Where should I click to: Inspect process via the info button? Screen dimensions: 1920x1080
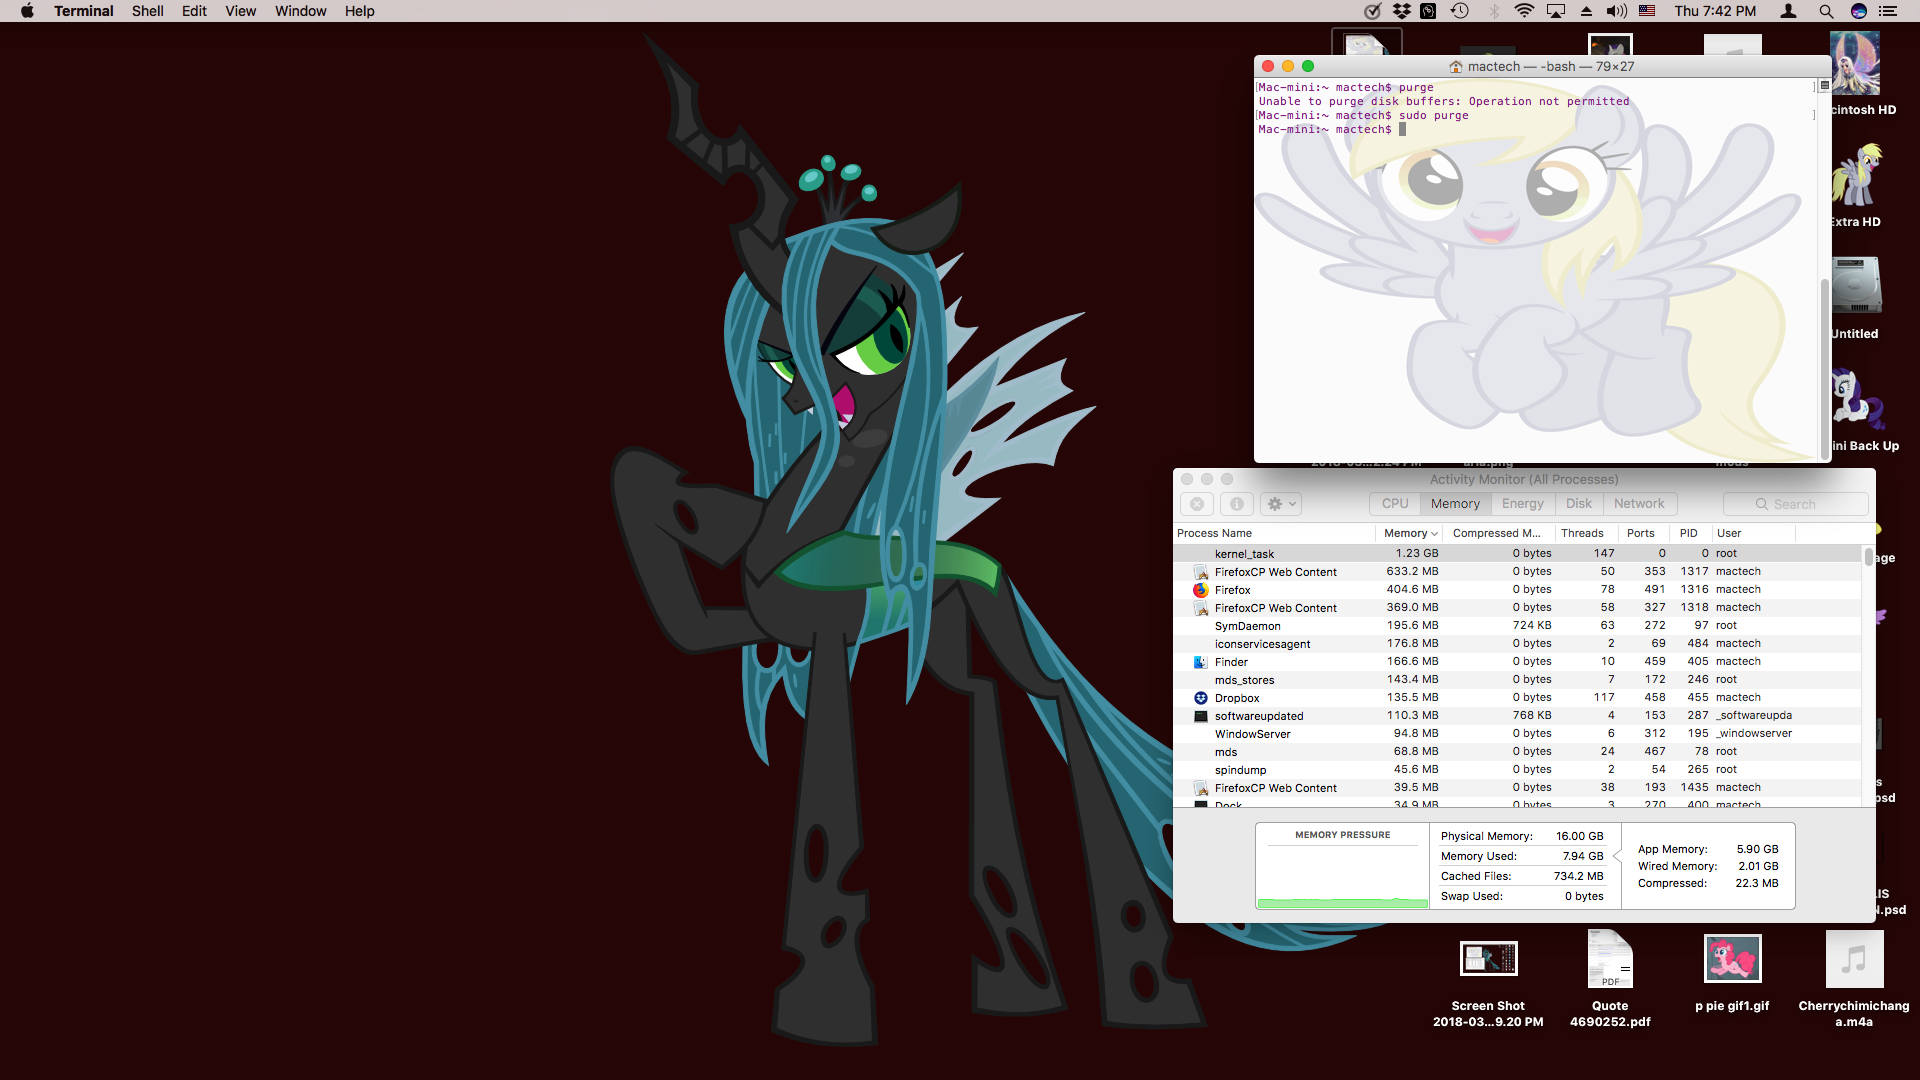tap(1237, 504)
